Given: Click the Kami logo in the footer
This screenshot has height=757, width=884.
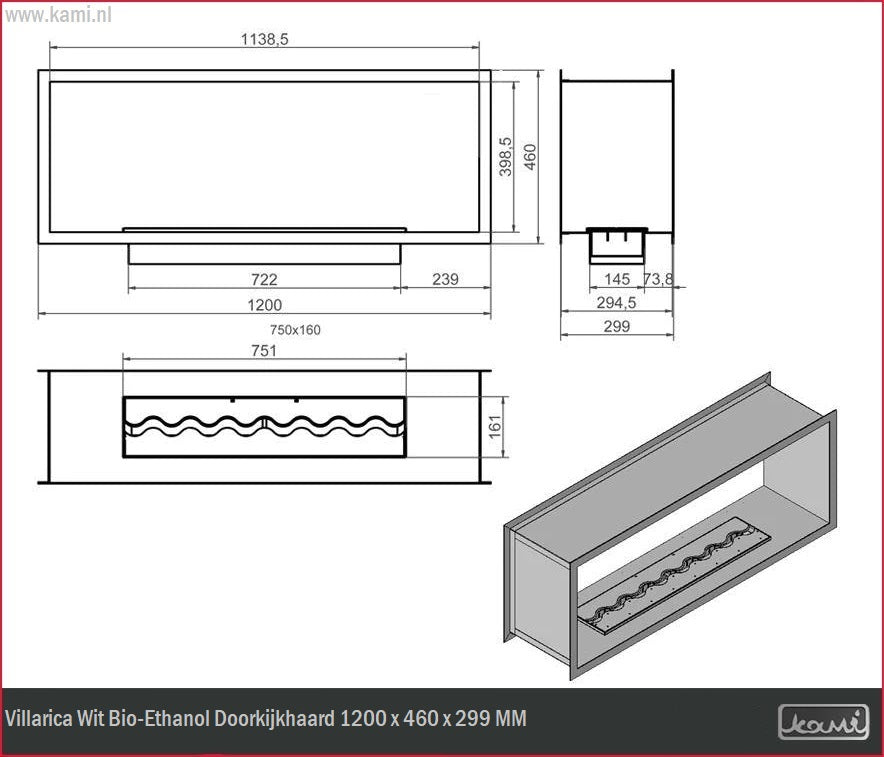Looking at the screenshot, I should pos(823,721).
